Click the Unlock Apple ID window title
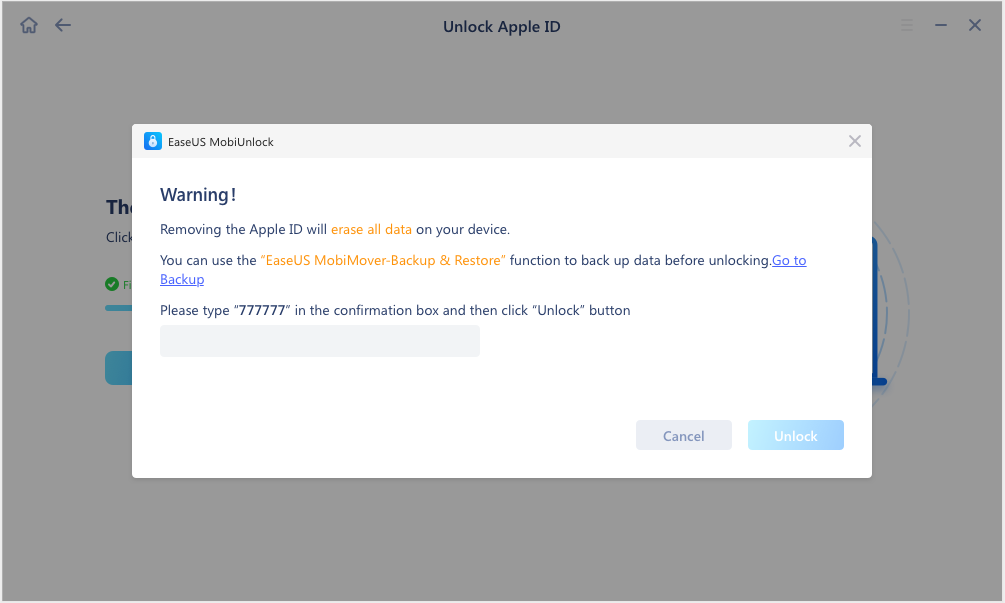 click(x=502, y=27)
